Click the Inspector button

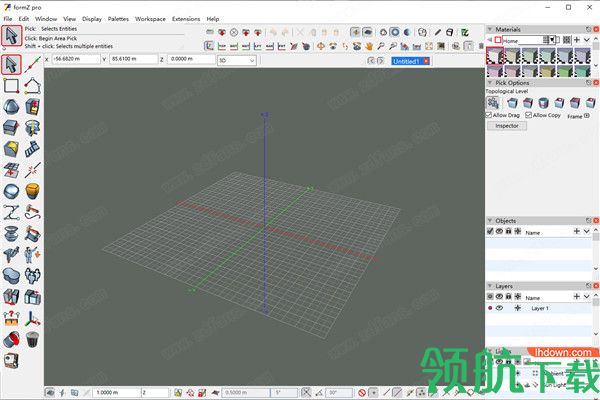pyautogui.click(x=507, y=126)
